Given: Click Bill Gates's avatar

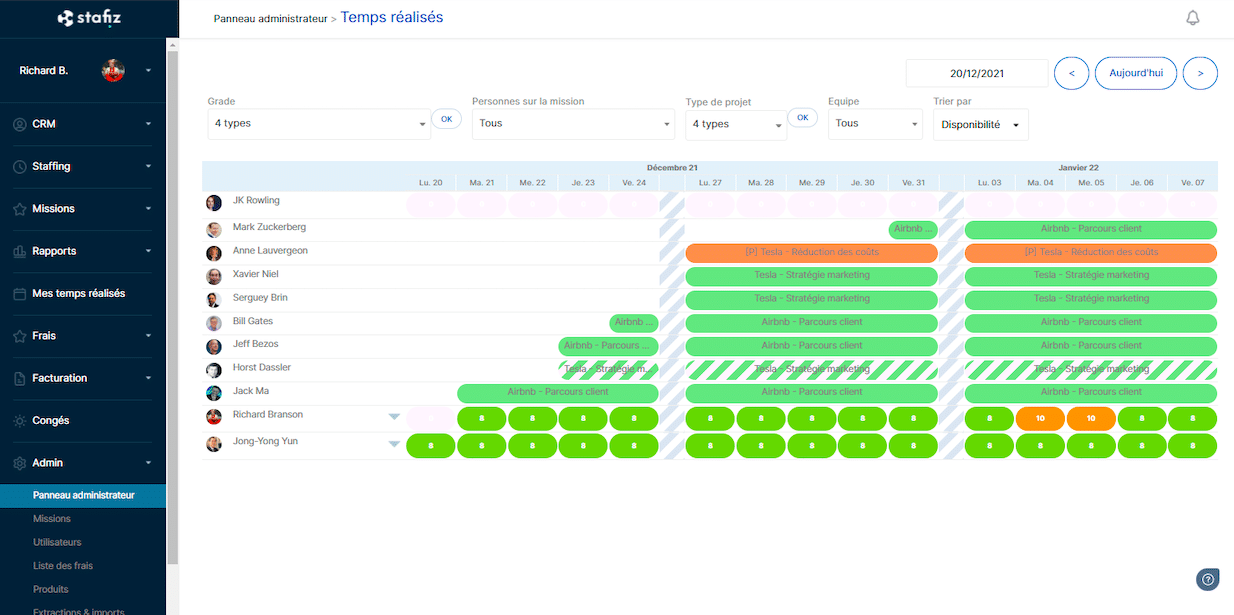Looking at the screenshot, I should click(x=214, y=323).
